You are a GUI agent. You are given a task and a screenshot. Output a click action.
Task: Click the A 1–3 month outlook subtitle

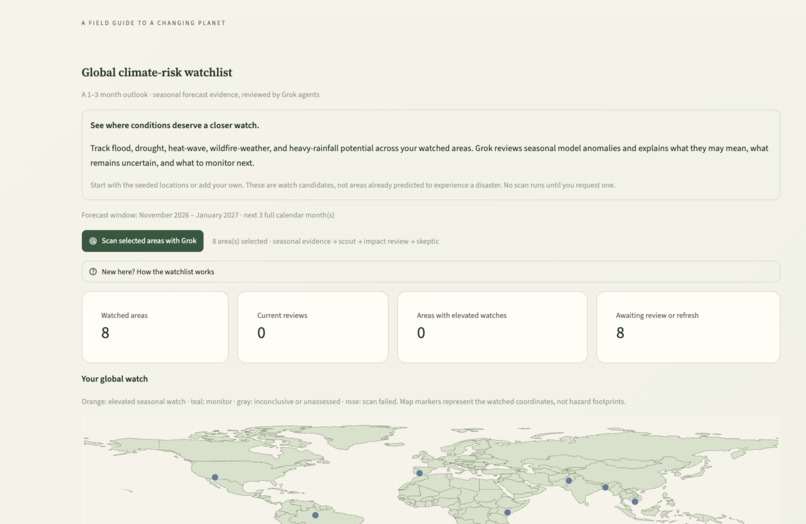click(200, 95)
